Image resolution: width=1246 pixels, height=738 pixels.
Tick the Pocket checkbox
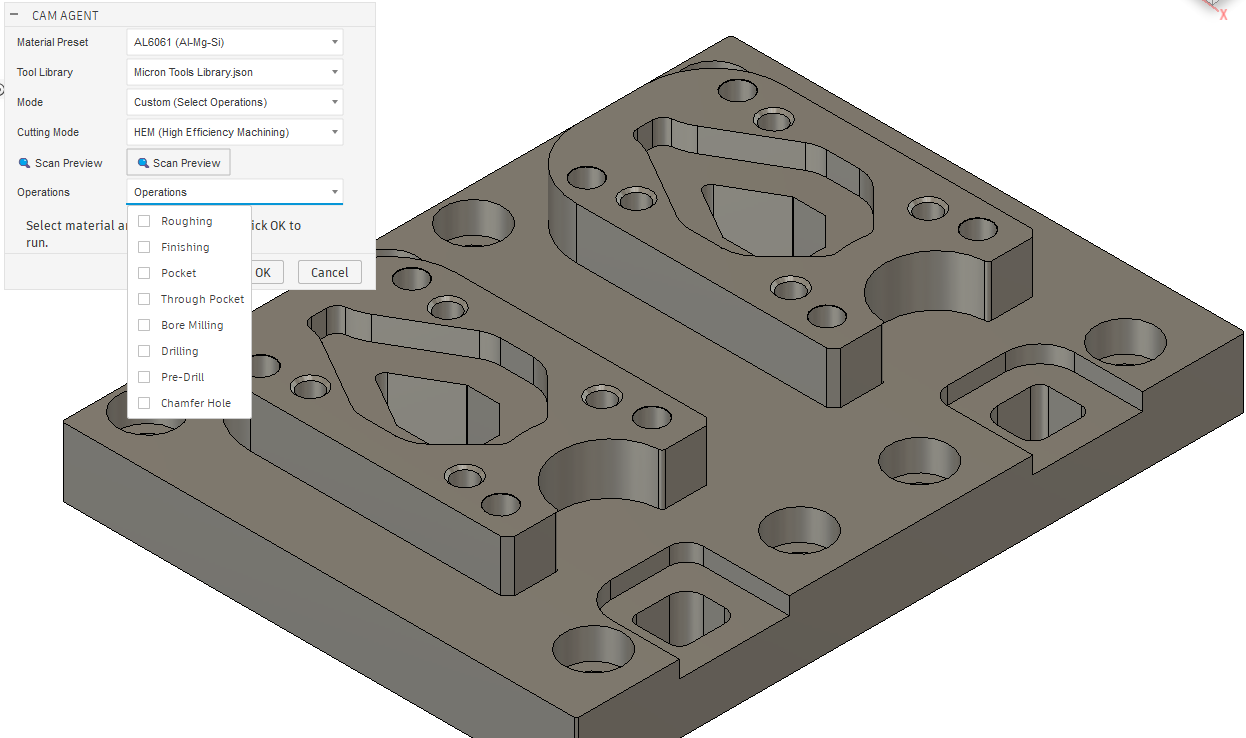[x=144, y=273]
